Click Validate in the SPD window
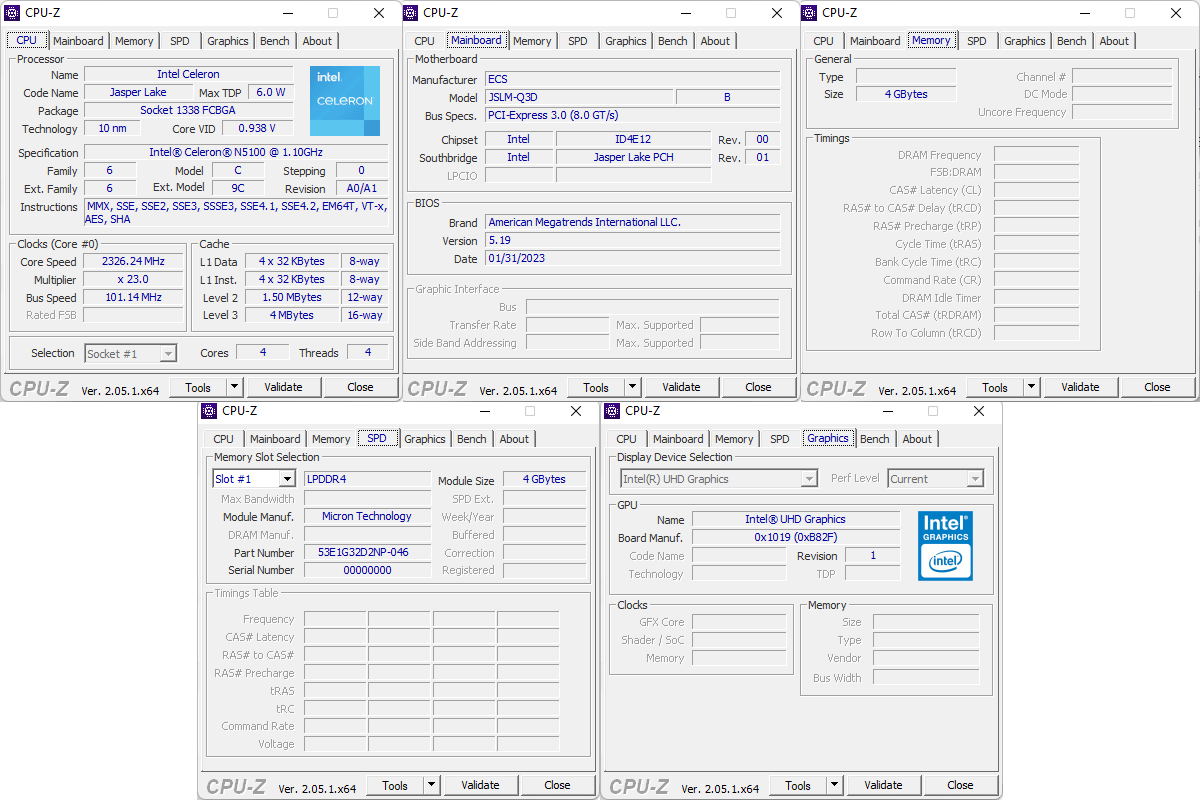This screenshot has width=1200, height=800. point(480,785)
